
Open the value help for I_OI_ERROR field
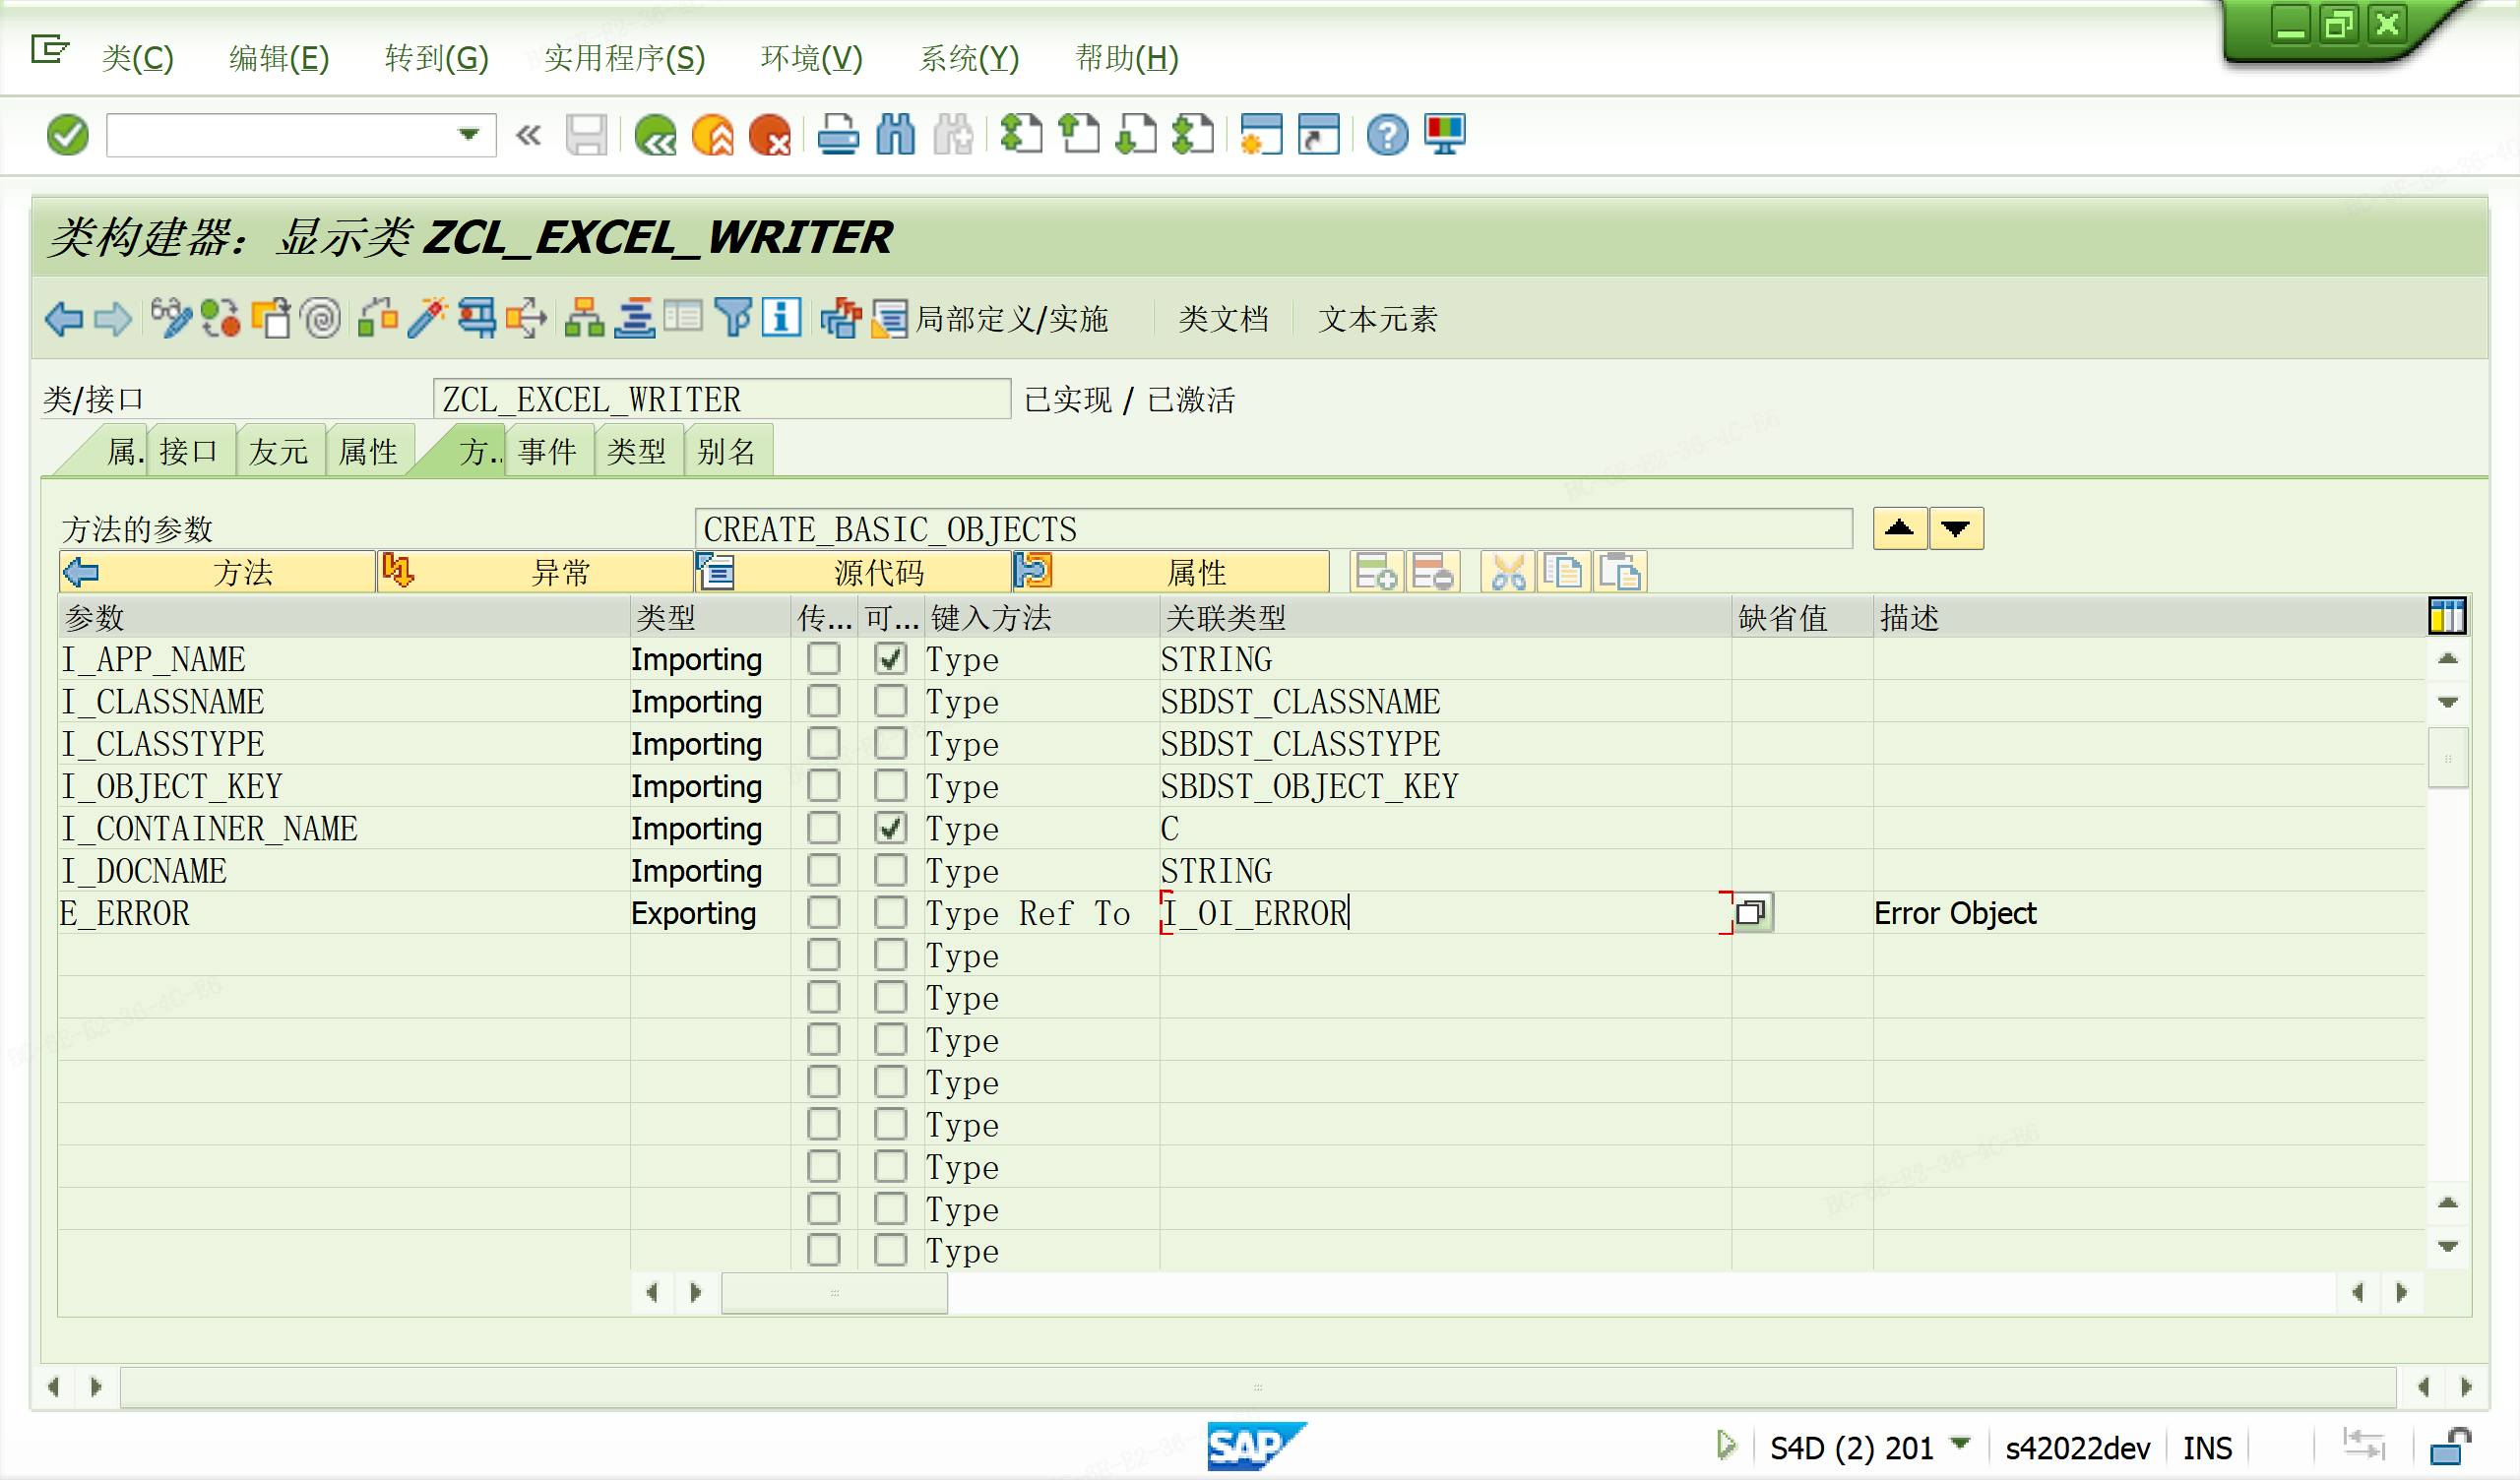click(1751, 913)
